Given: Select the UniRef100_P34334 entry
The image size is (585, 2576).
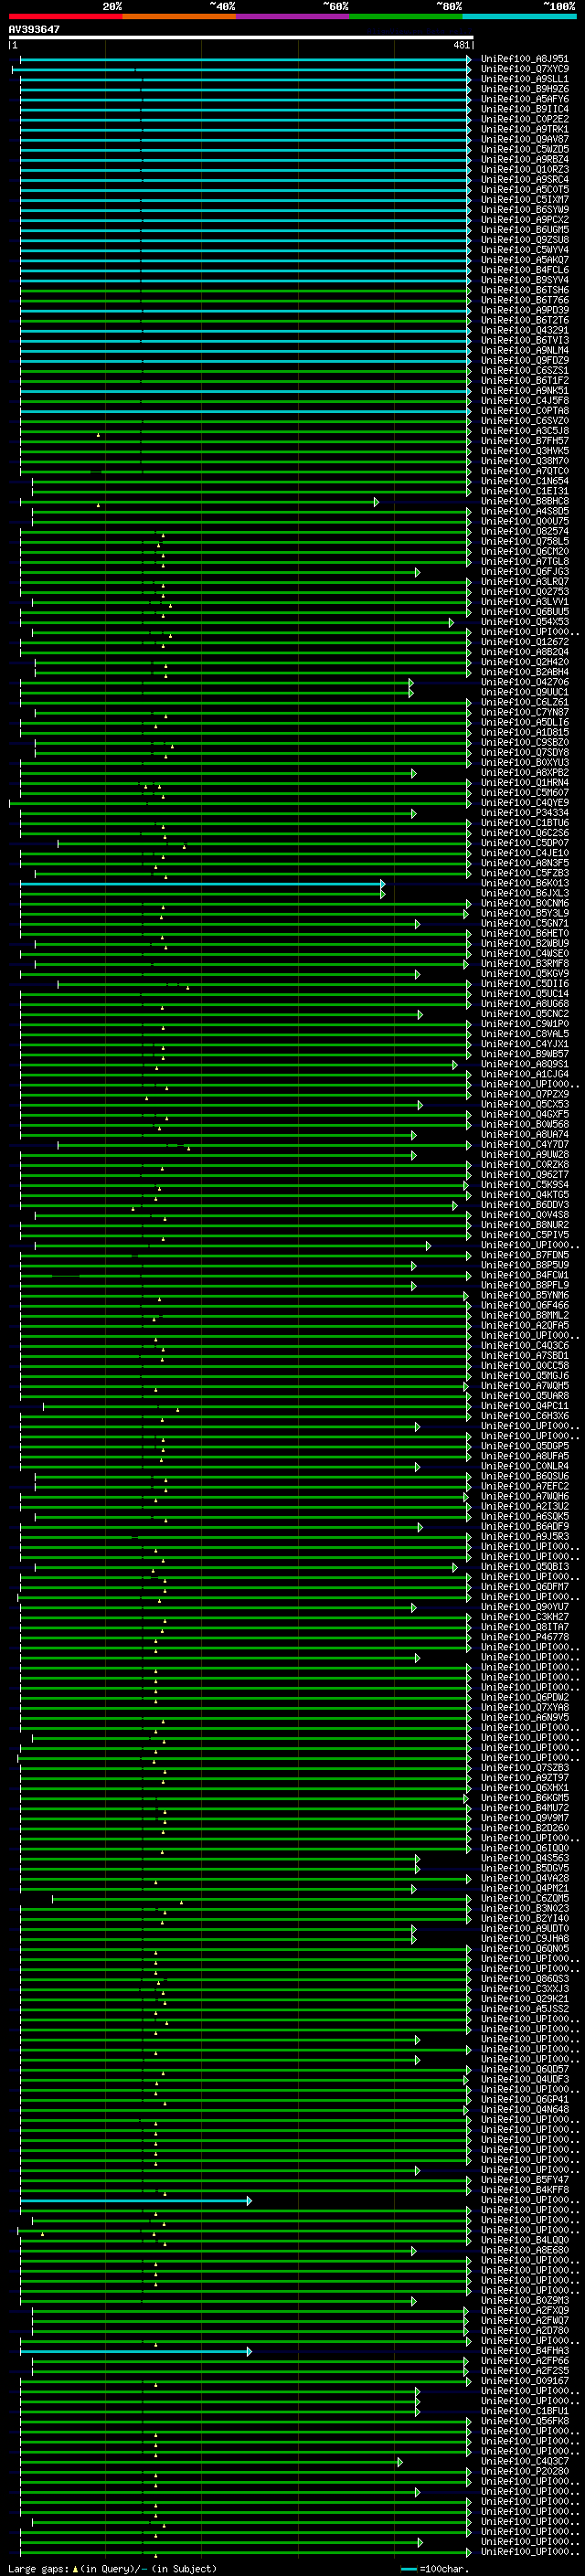Looking at the screenshot, I should click(x=525, y=813).
